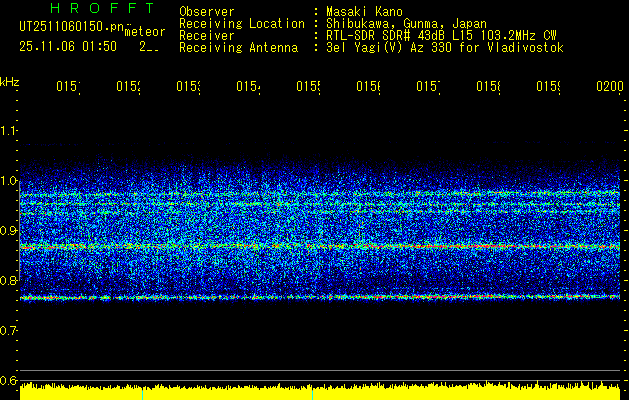Select the Observer field label
This screenshot has height=400, width=629.
coord(206,10)
